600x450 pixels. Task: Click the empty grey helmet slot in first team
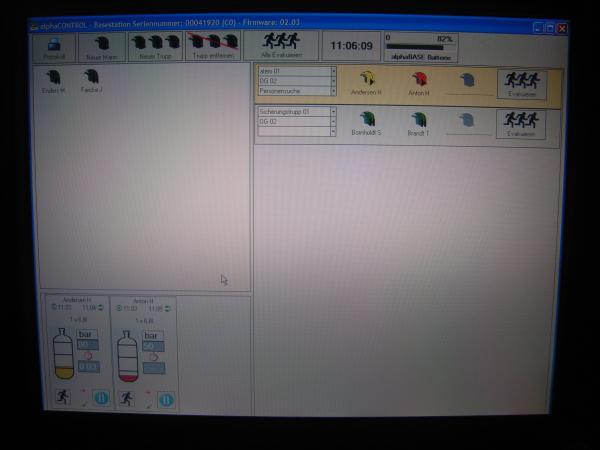pos(468,80)
